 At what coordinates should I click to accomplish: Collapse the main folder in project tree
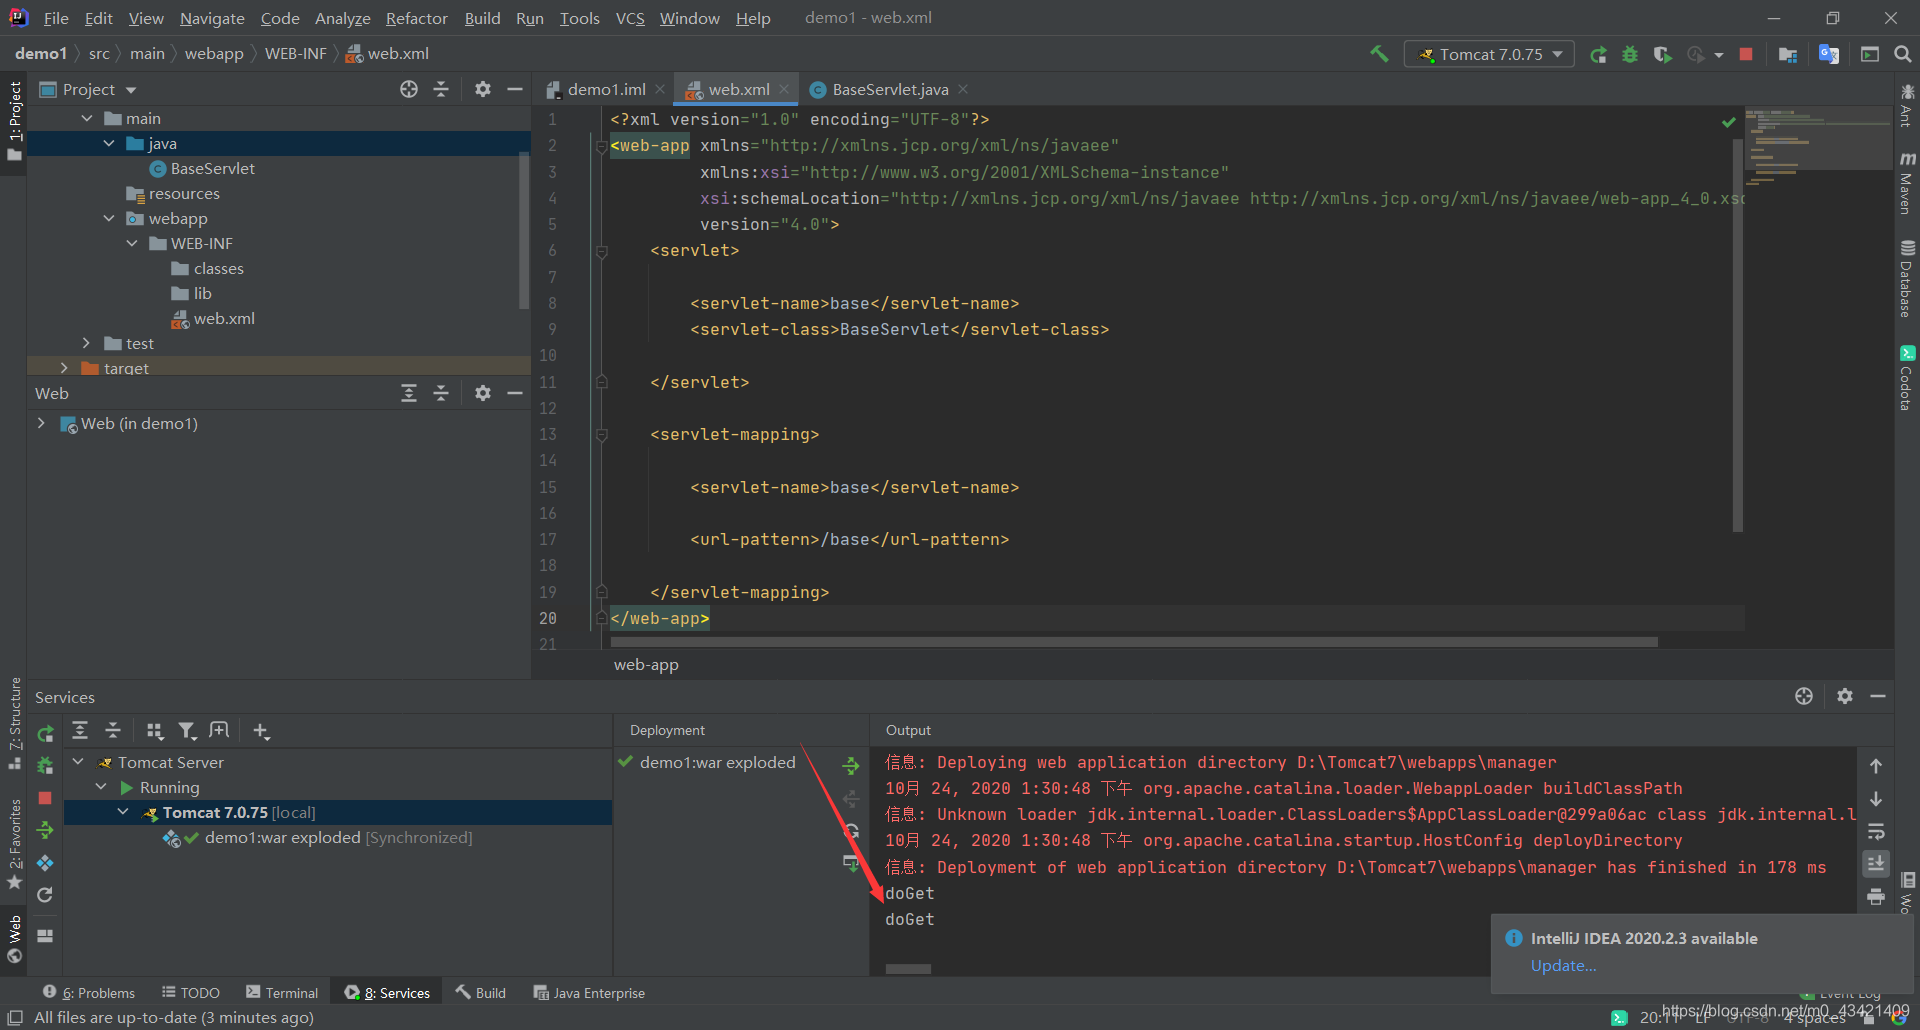click(87, 118)
